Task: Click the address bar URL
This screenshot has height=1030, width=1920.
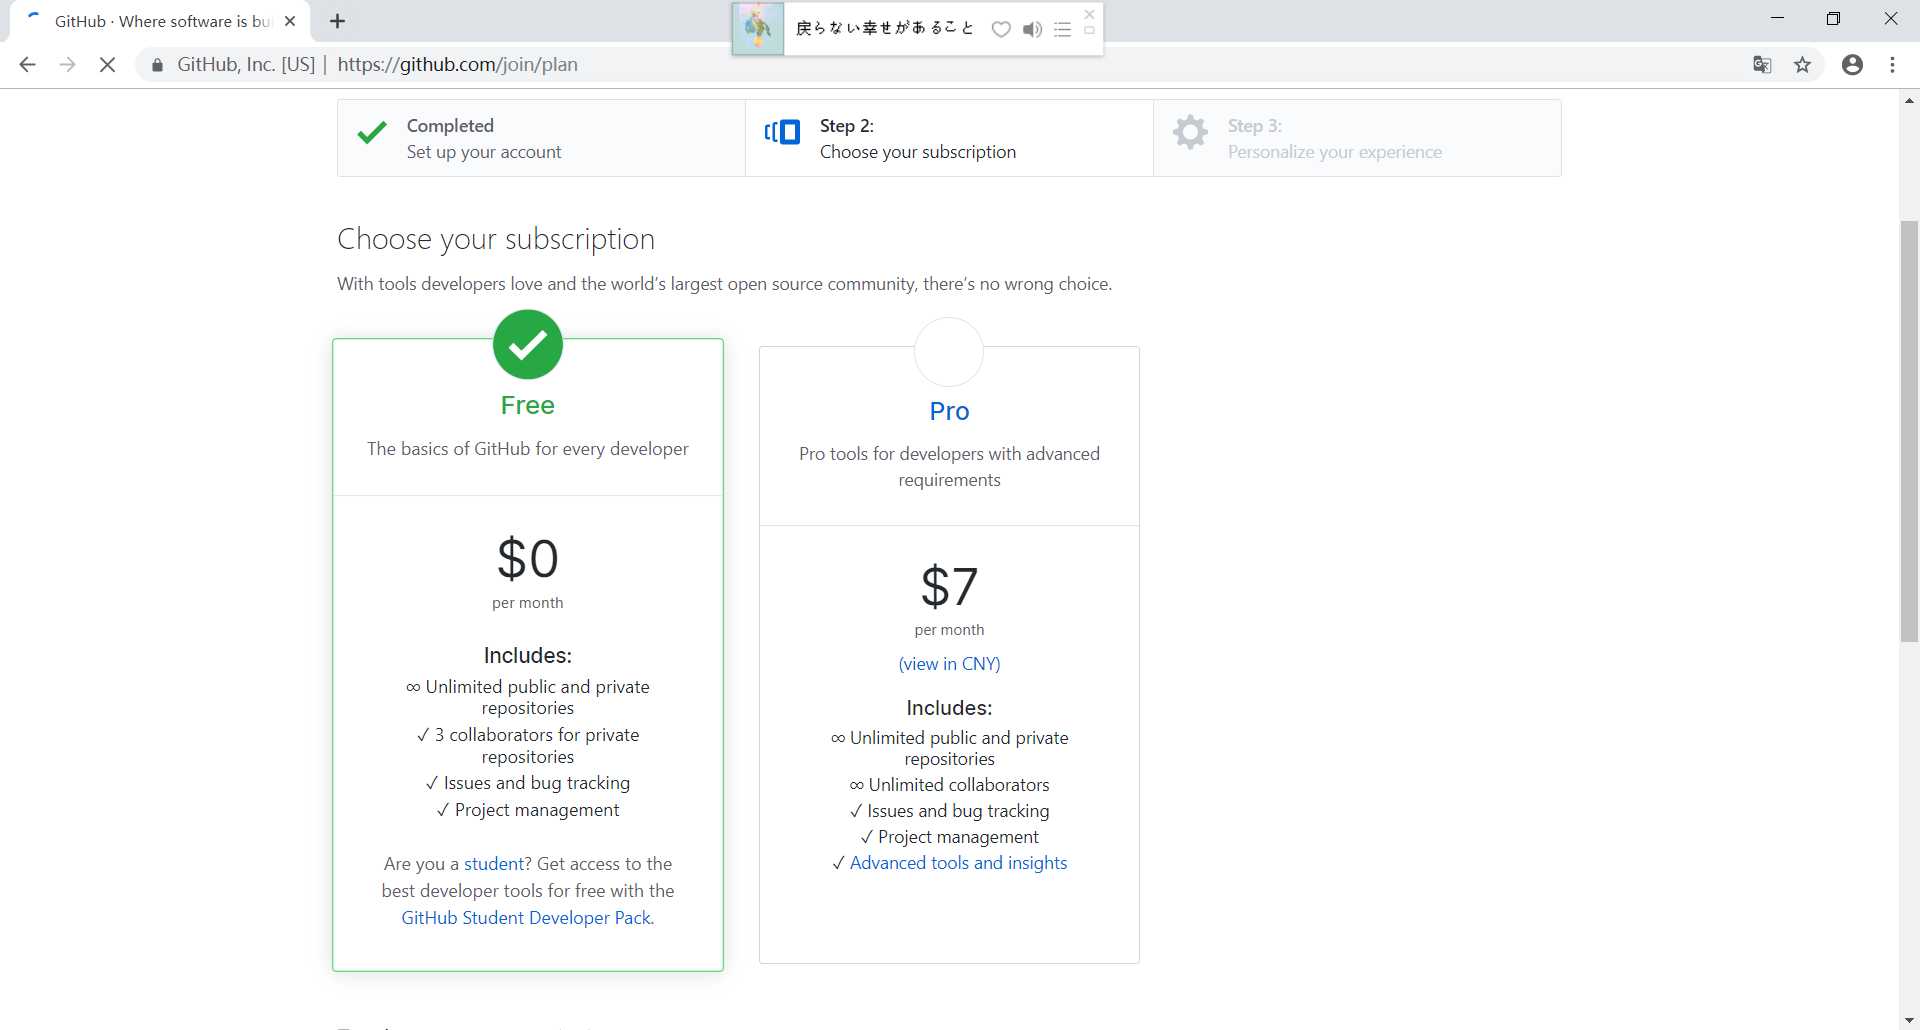Action: [457, 65]
